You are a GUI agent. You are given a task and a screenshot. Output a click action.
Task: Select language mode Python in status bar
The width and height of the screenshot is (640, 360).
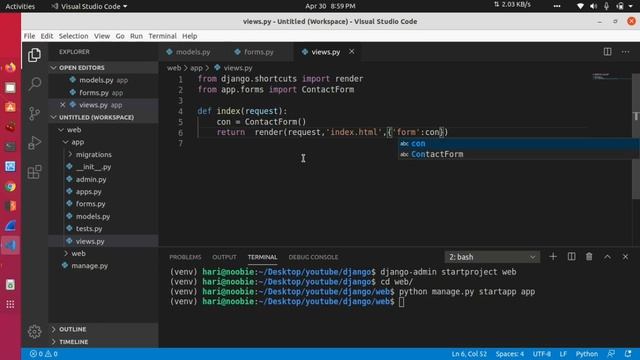click(587, 354)
